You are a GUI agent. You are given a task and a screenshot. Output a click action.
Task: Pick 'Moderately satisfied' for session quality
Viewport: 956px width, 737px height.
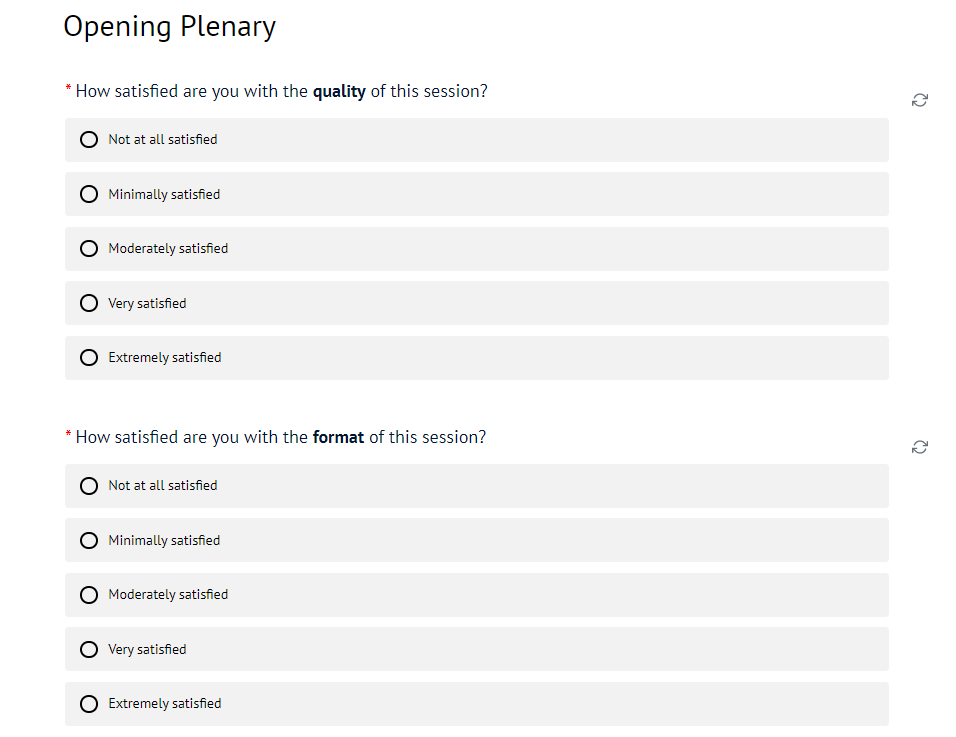pyautogui.click(x=89, y=248)
